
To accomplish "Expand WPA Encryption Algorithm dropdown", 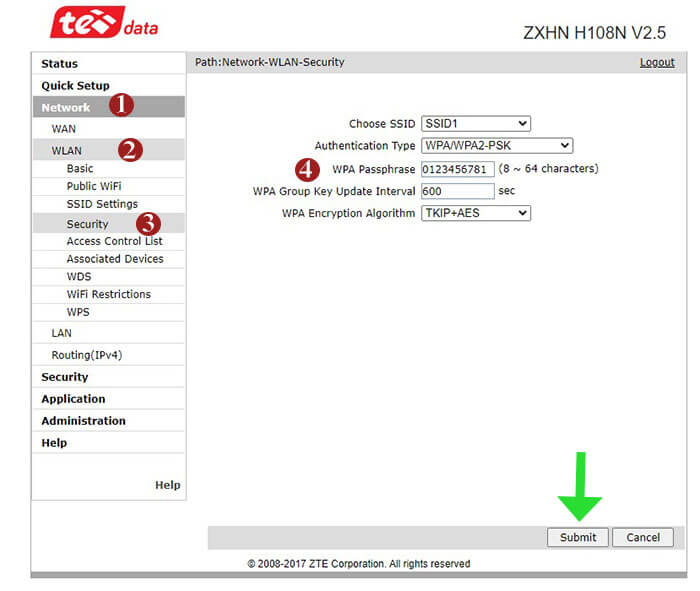I will click(x=475, y=213).
